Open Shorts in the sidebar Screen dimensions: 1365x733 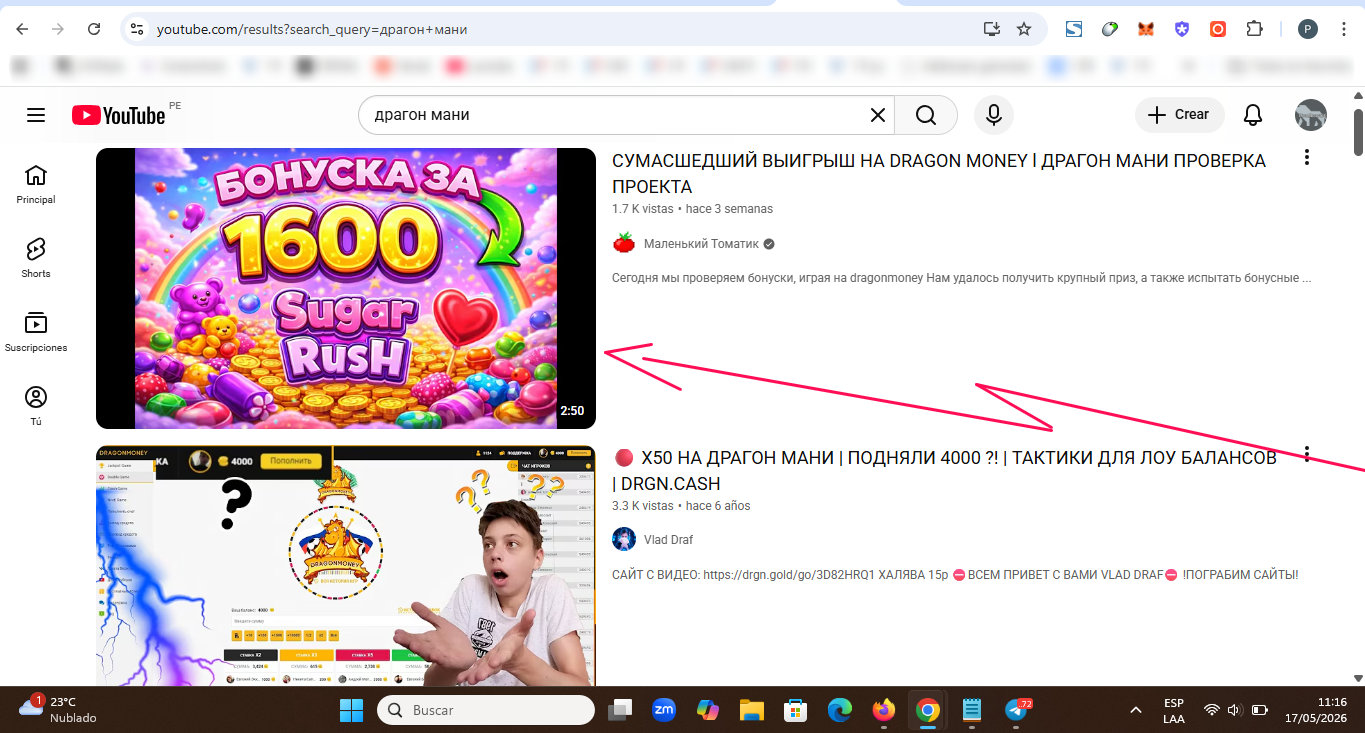point(36,258)
